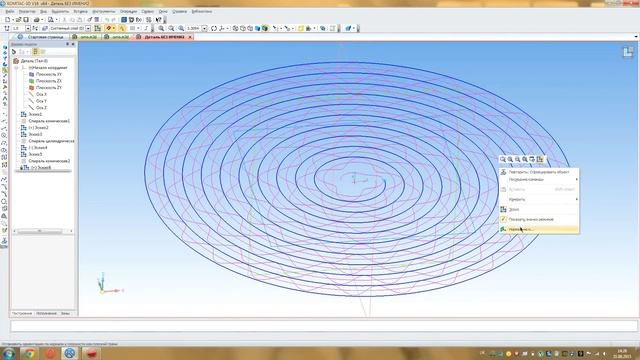Click the Print icon
The image size is (640, 360).
tap(37, 20)
